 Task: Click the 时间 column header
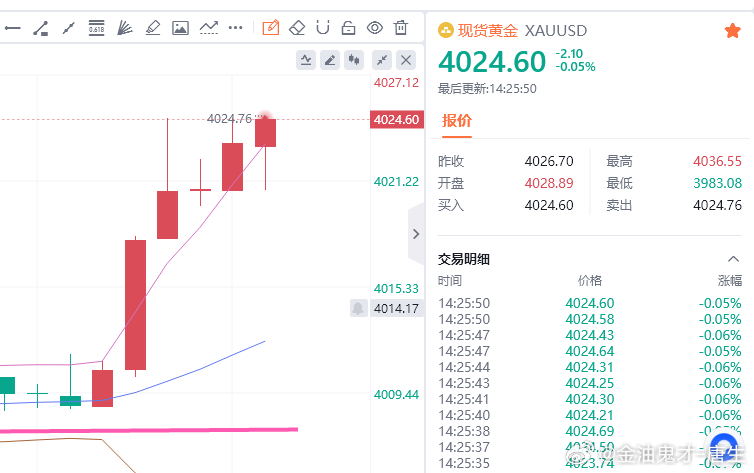[450, 281]
